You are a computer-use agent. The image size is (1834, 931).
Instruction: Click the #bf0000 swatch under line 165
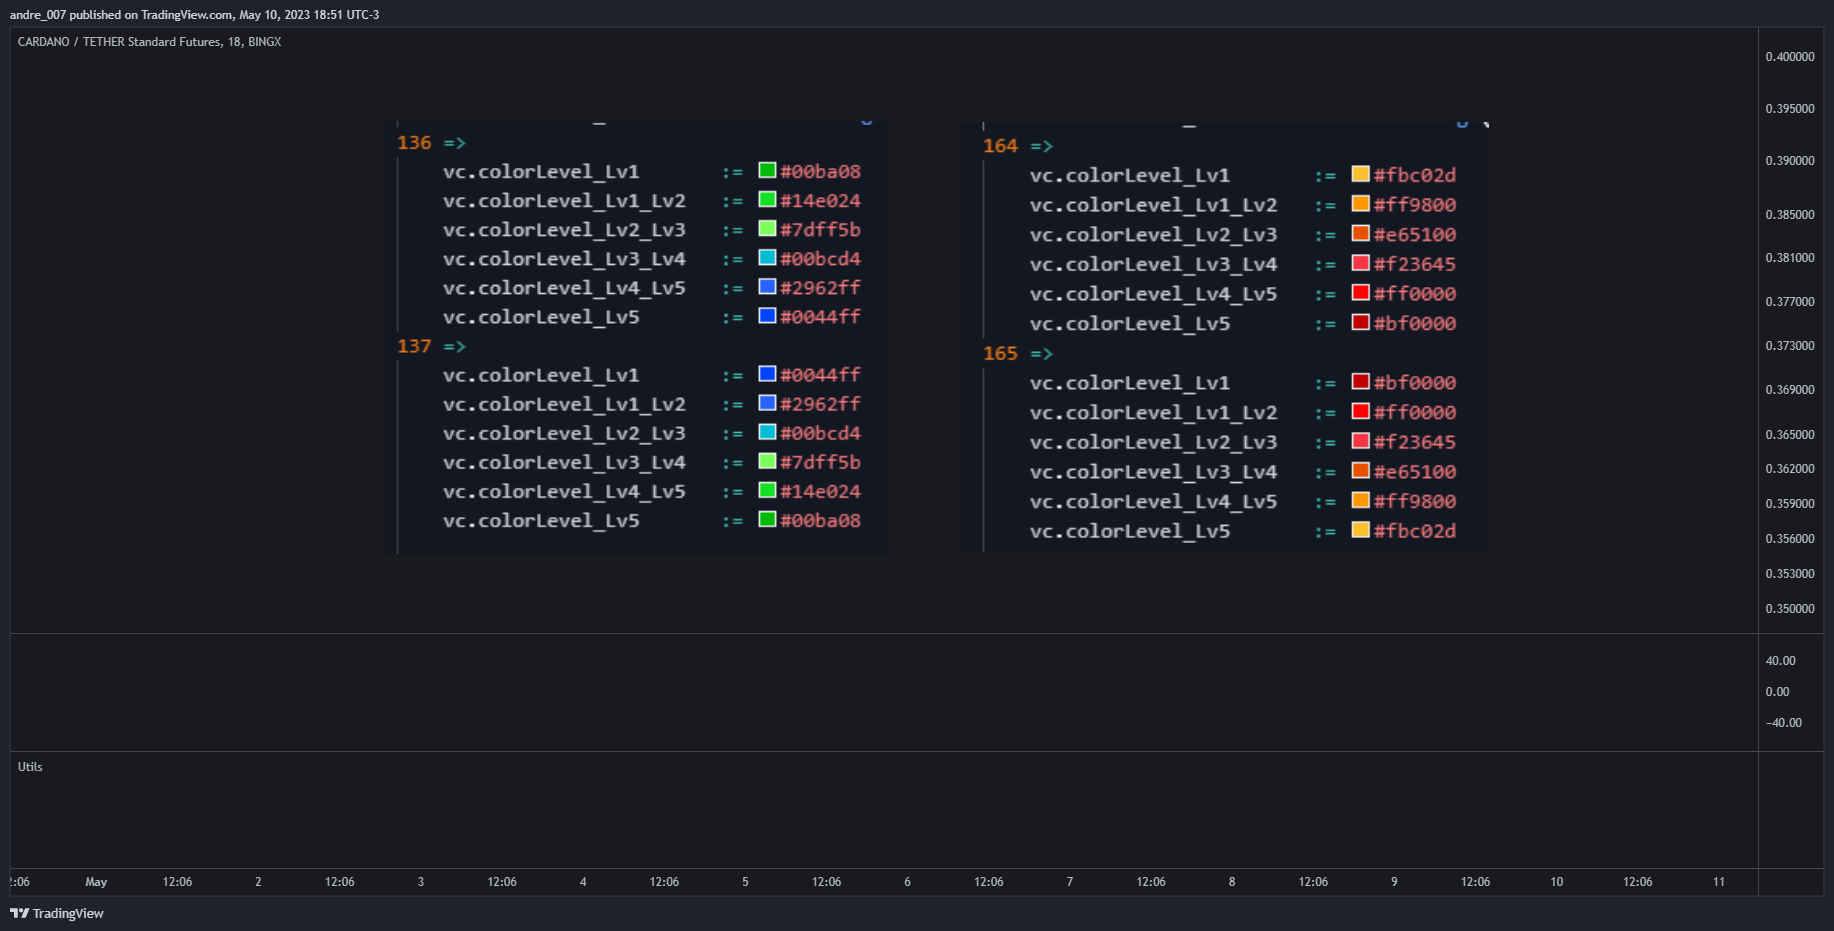[x=1360, y=381]
